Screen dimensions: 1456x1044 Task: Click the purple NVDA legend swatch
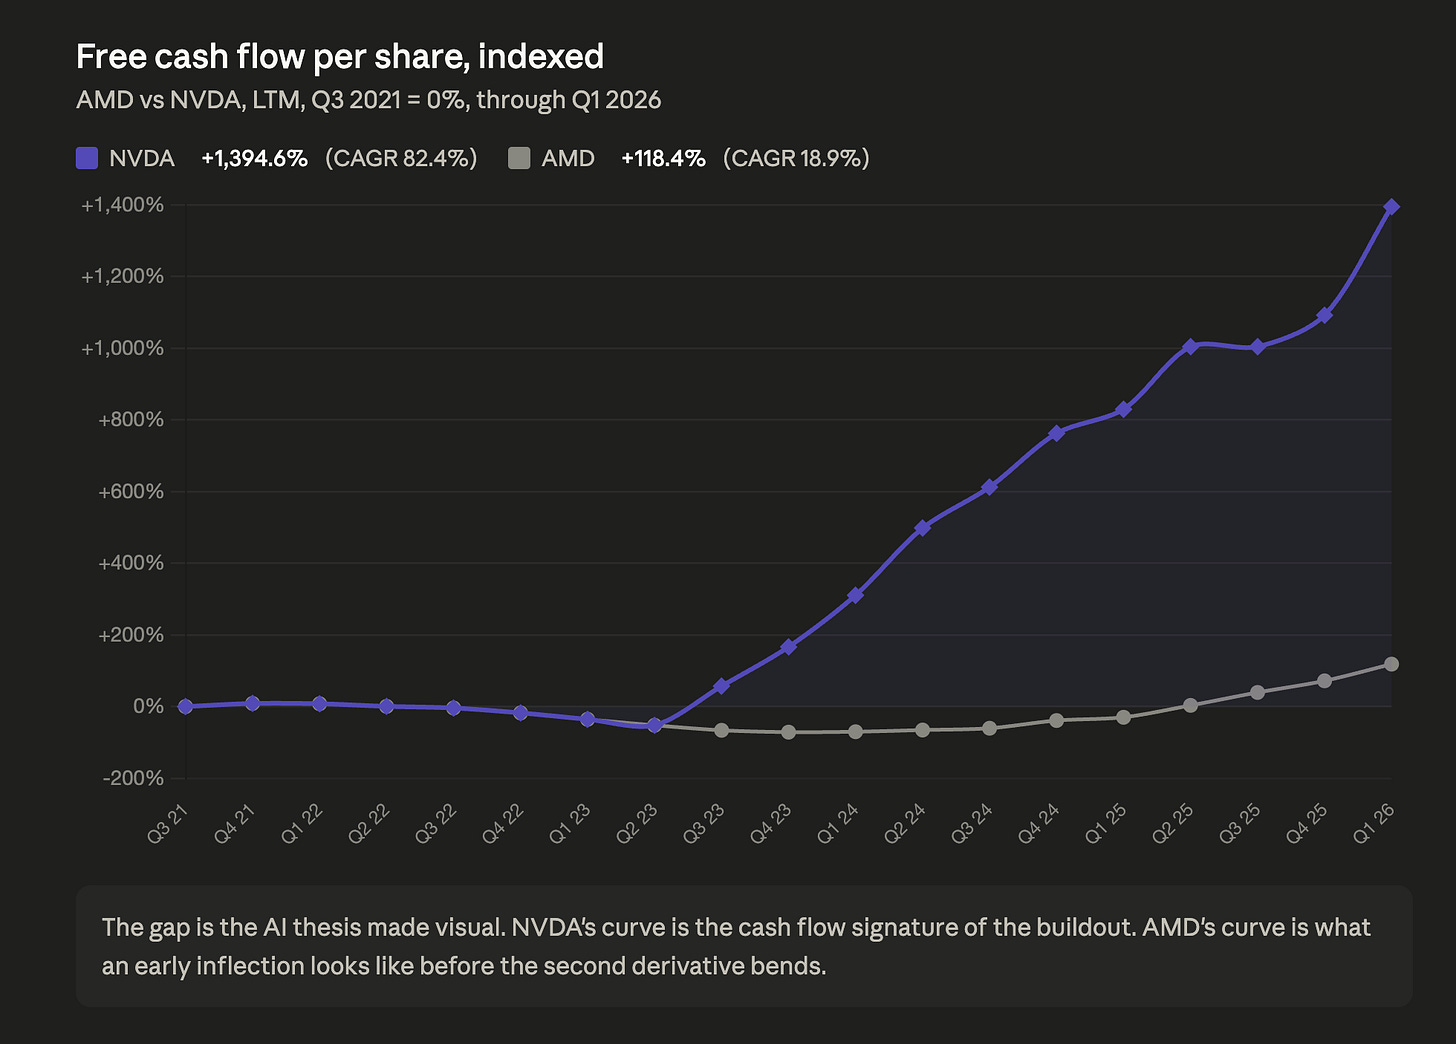87,158
